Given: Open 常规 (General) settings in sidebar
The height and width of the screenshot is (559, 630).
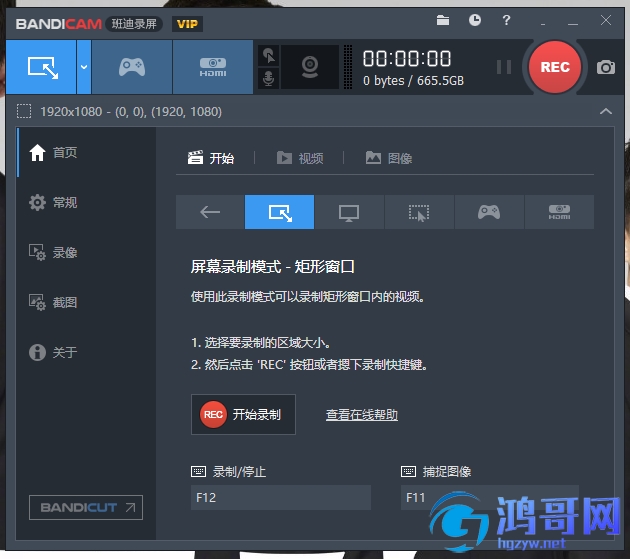Looking at the screenshot, I should click(x=86, y=202).
